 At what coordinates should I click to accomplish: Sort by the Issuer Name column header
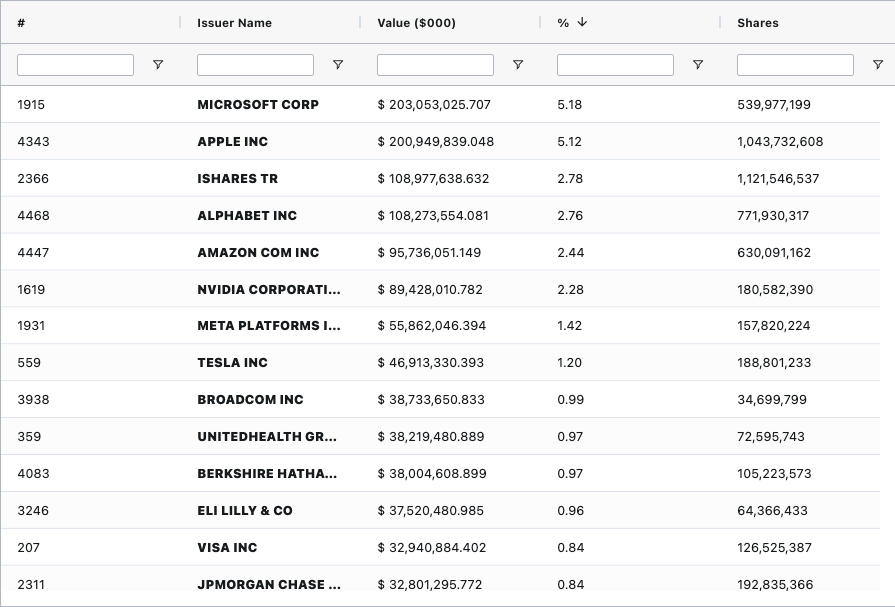234,23
